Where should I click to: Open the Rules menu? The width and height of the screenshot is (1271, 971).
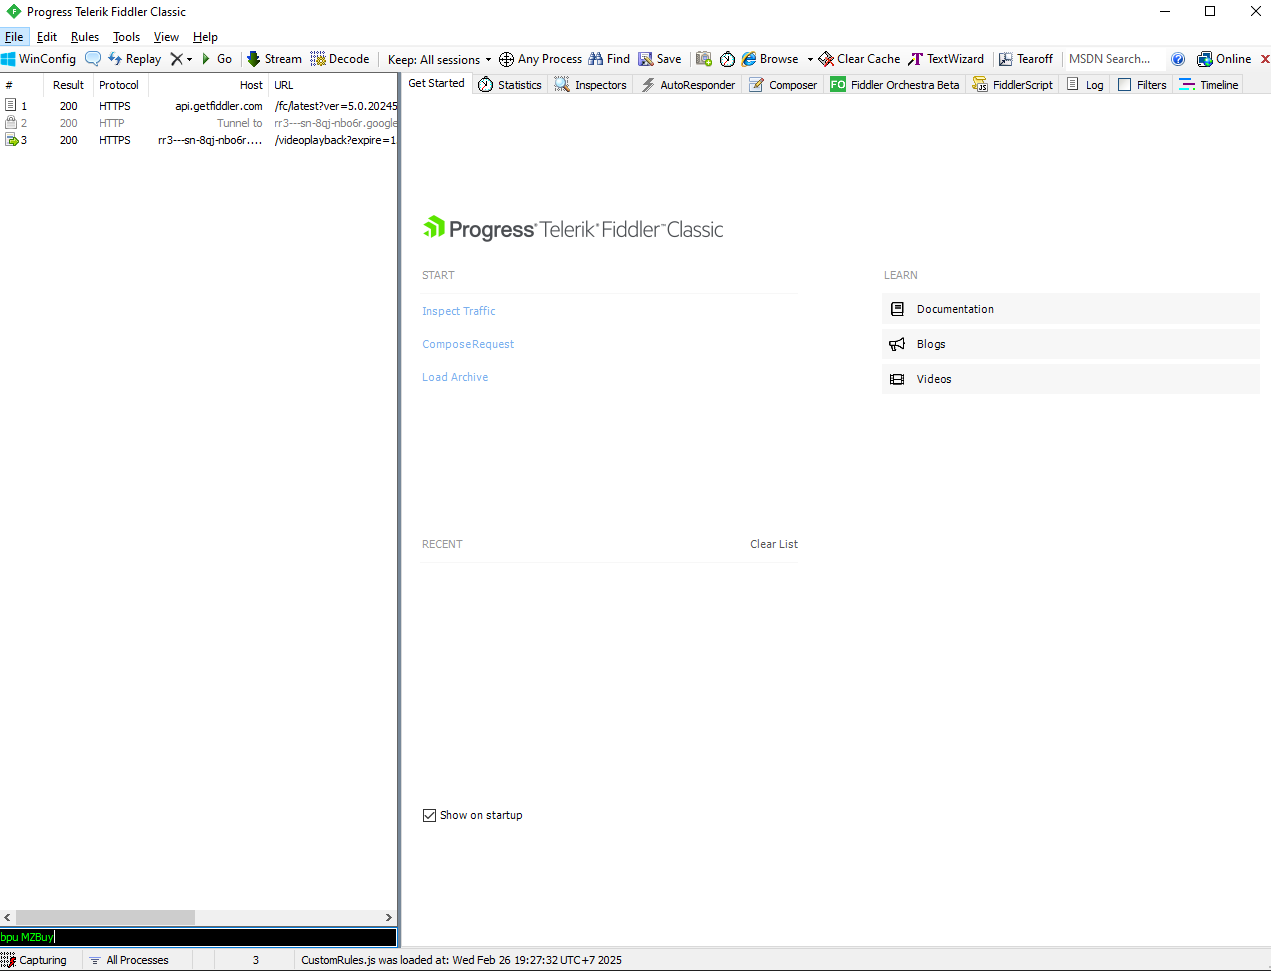pyautogui.click(x=85, y=37)
